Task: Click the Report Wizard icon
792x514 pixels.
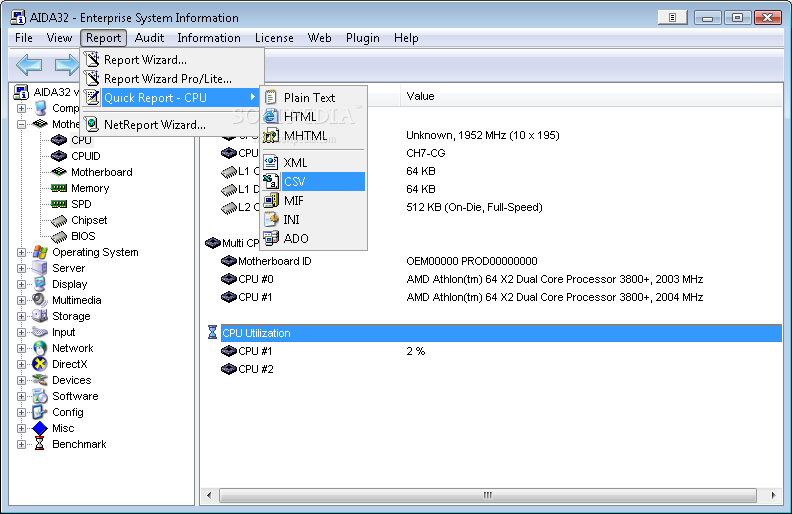Action: [92, 60]
